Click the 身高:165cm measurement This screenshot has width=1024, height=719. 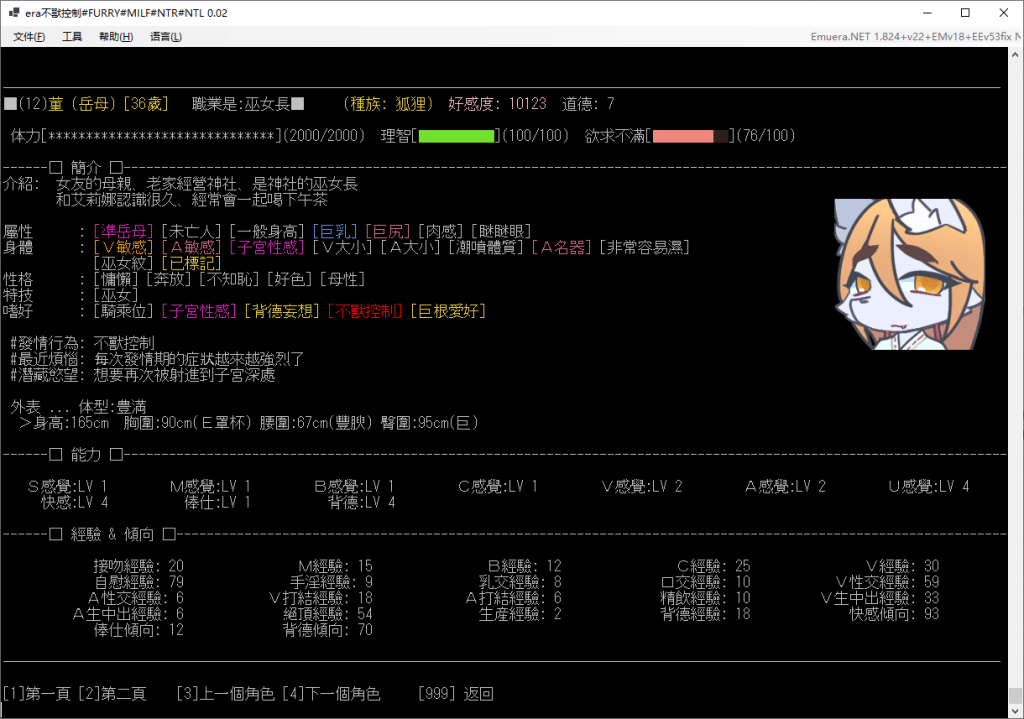[x=71, y=423]
